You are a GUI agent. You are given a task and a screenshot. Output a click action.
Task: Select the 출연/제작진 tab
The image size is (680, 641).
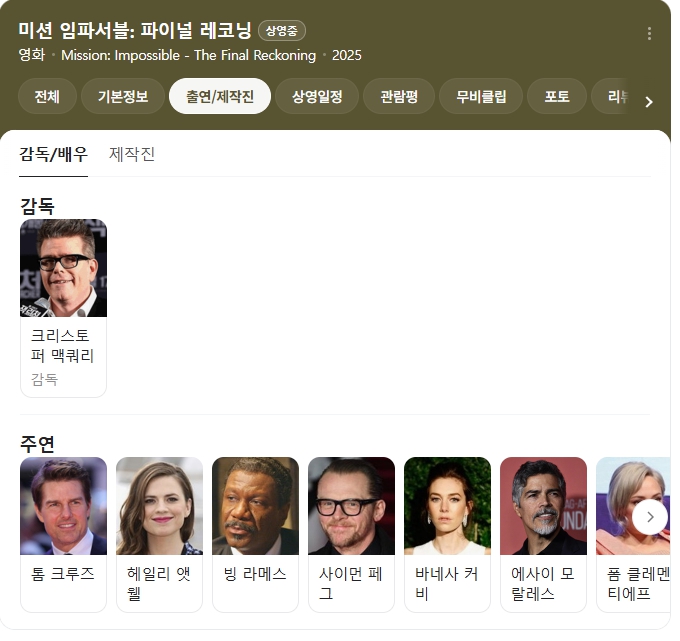point(220,96)
